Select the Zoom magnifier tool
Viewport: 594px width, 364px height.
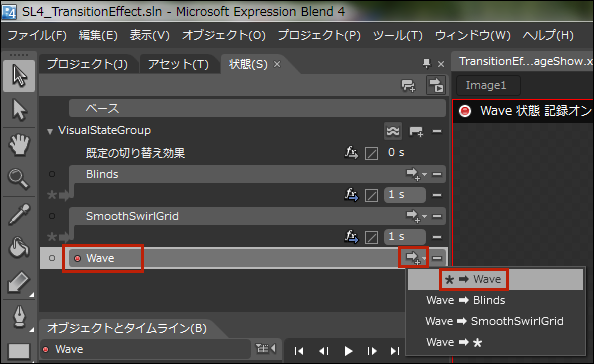[x=19, y=179]
